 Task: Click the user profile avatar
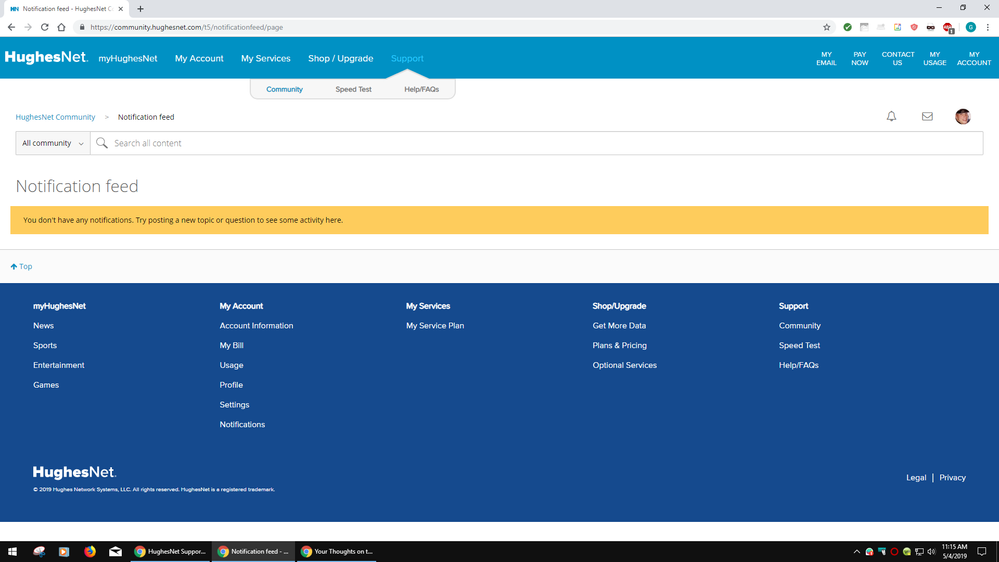[x=962, y=117]
